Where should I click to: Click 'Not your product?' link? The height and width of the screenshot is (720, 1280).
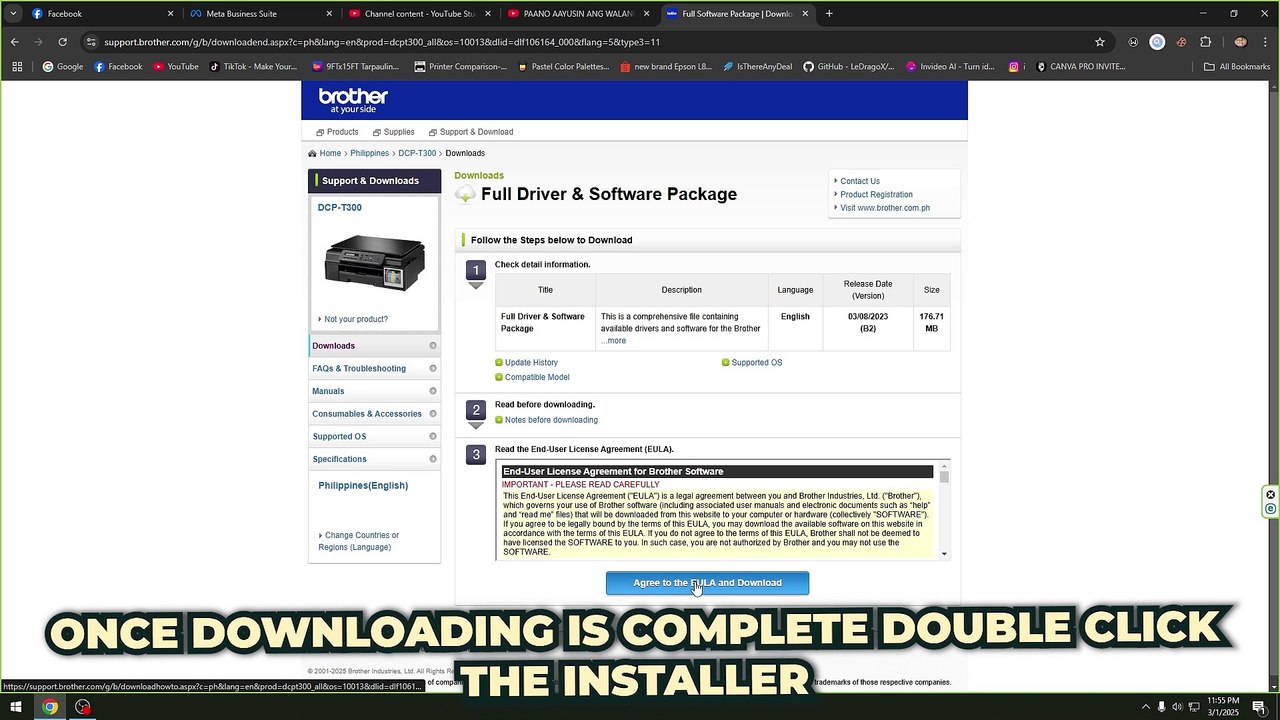[x=356, y=319]
